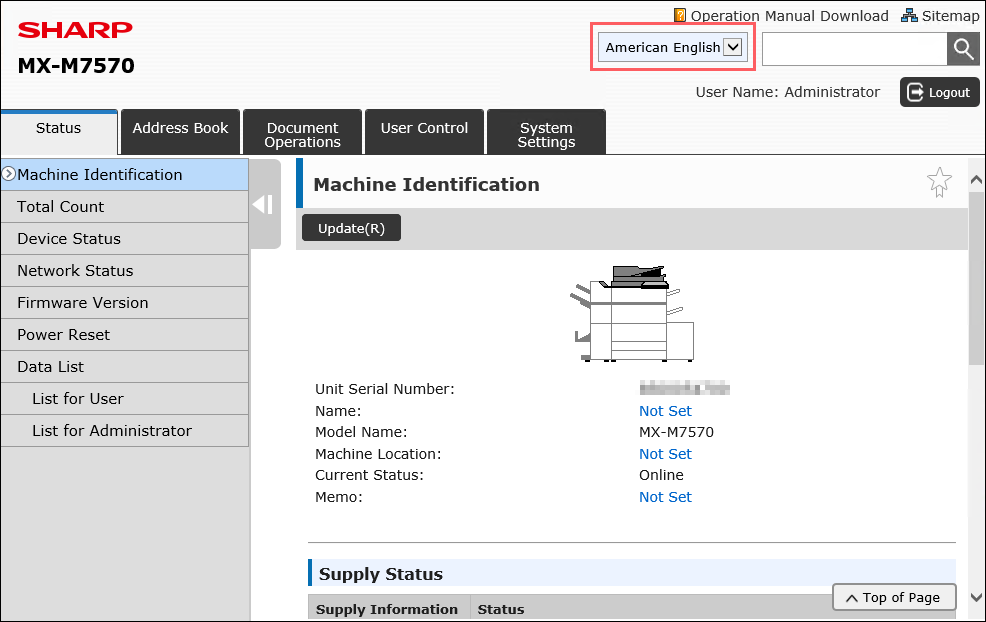View Network Status in sidebar
This screenshot has height=622, width=986.
pos(125,270)
